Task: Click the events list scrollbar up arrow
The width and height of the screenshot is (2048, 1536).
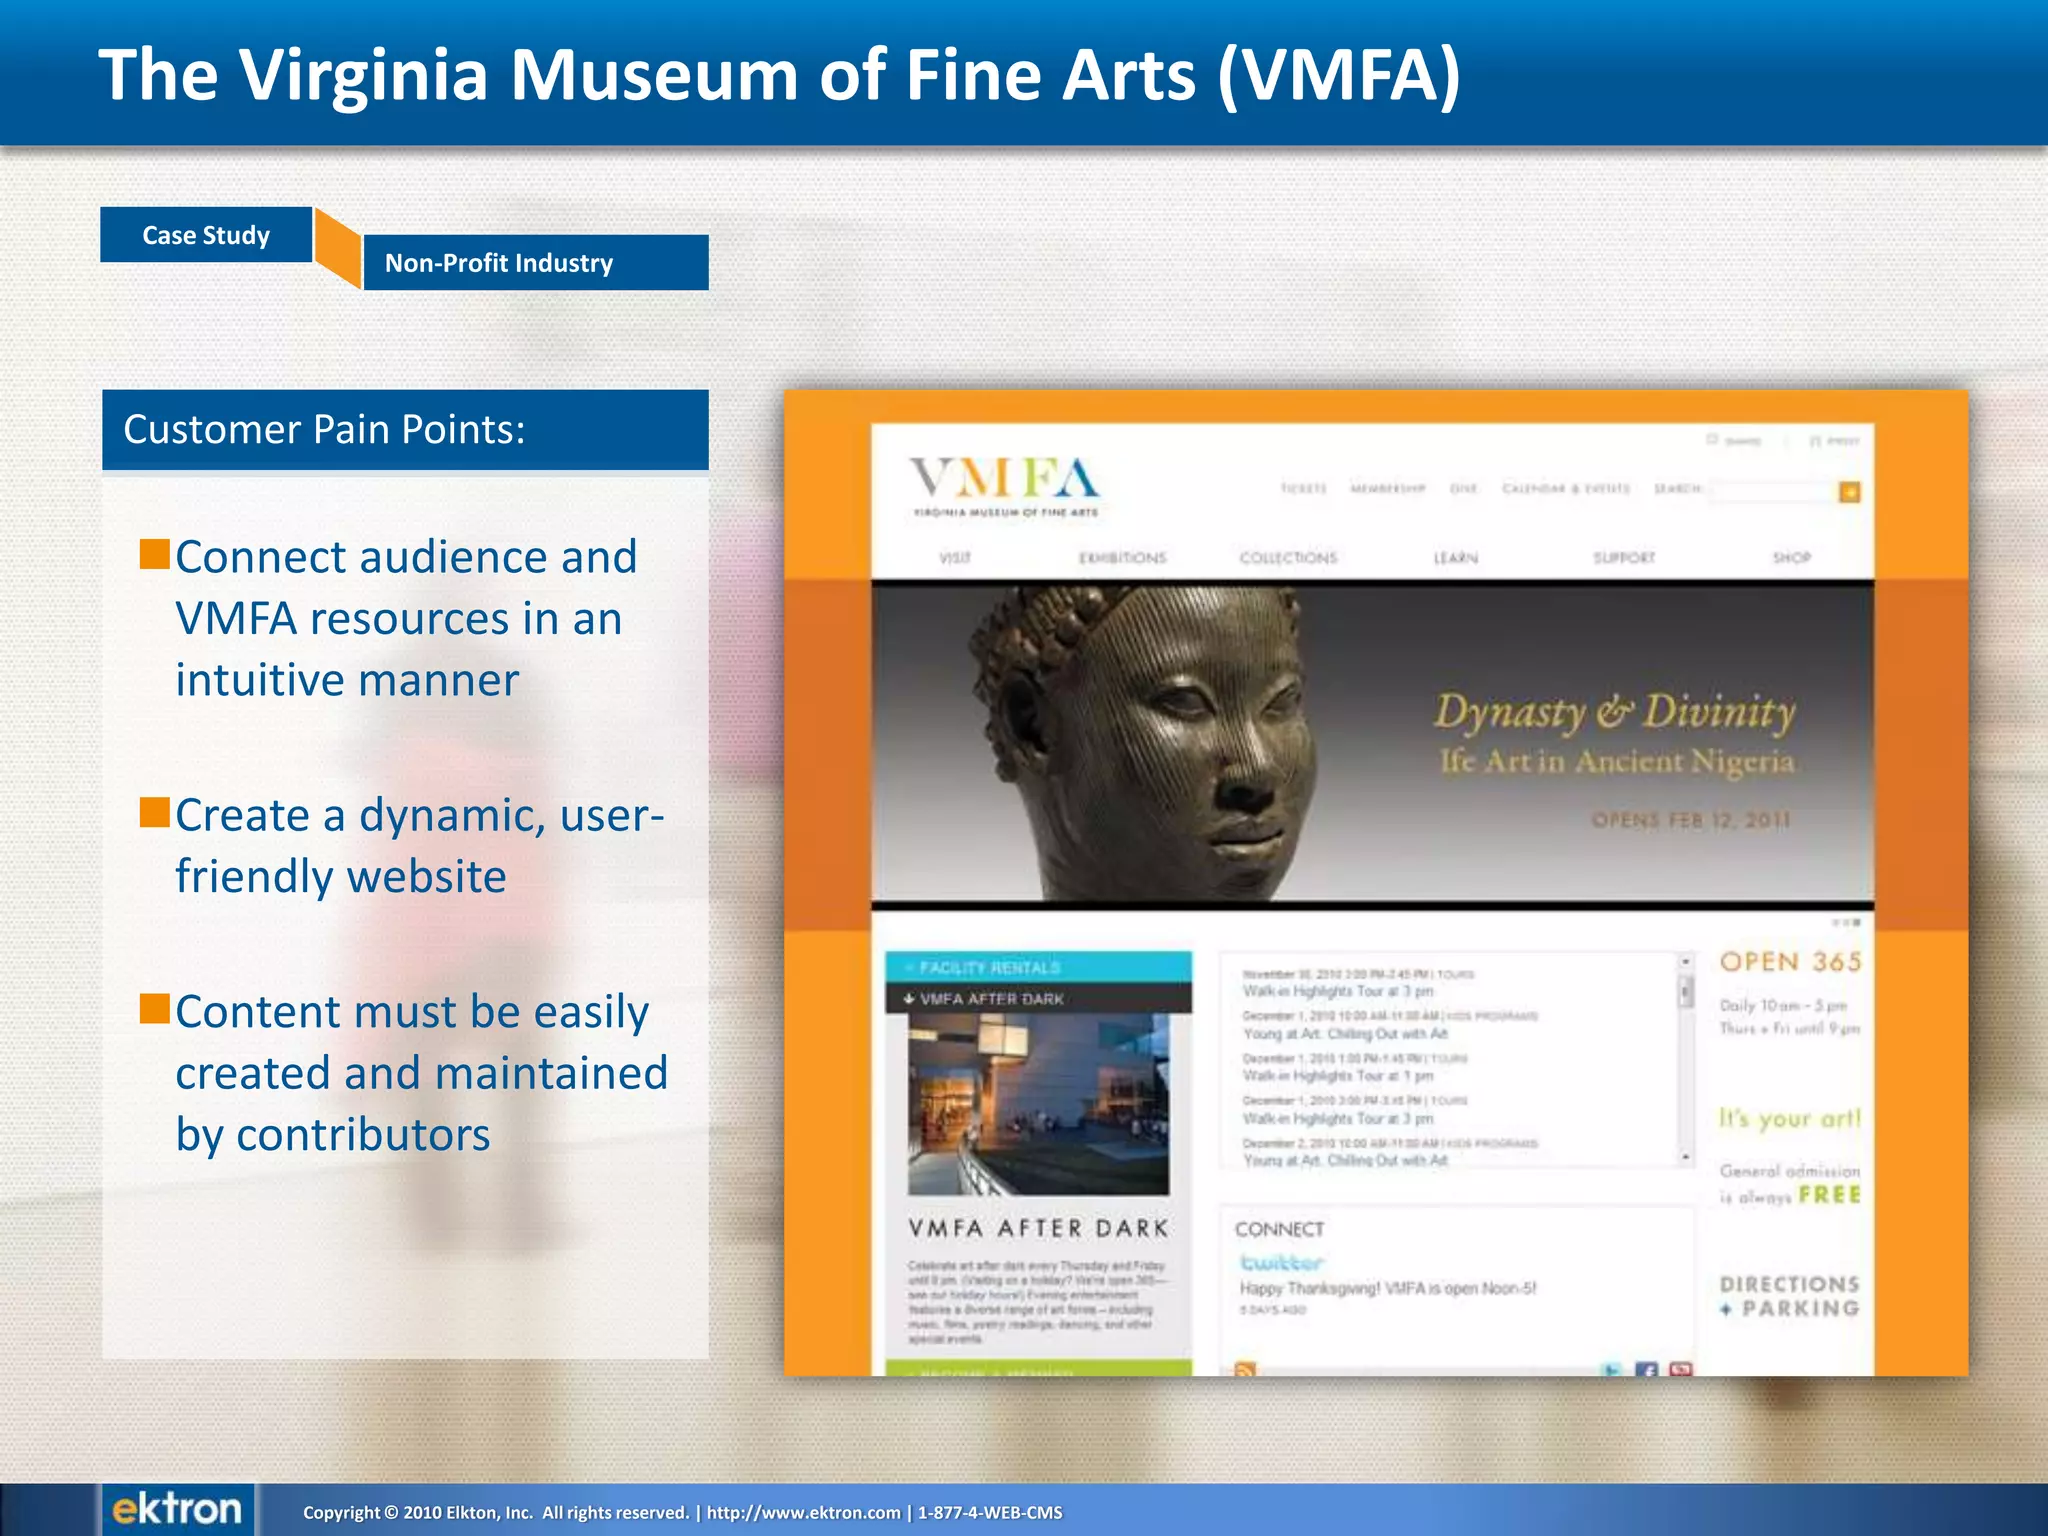Action: (x=1685, y=961)
